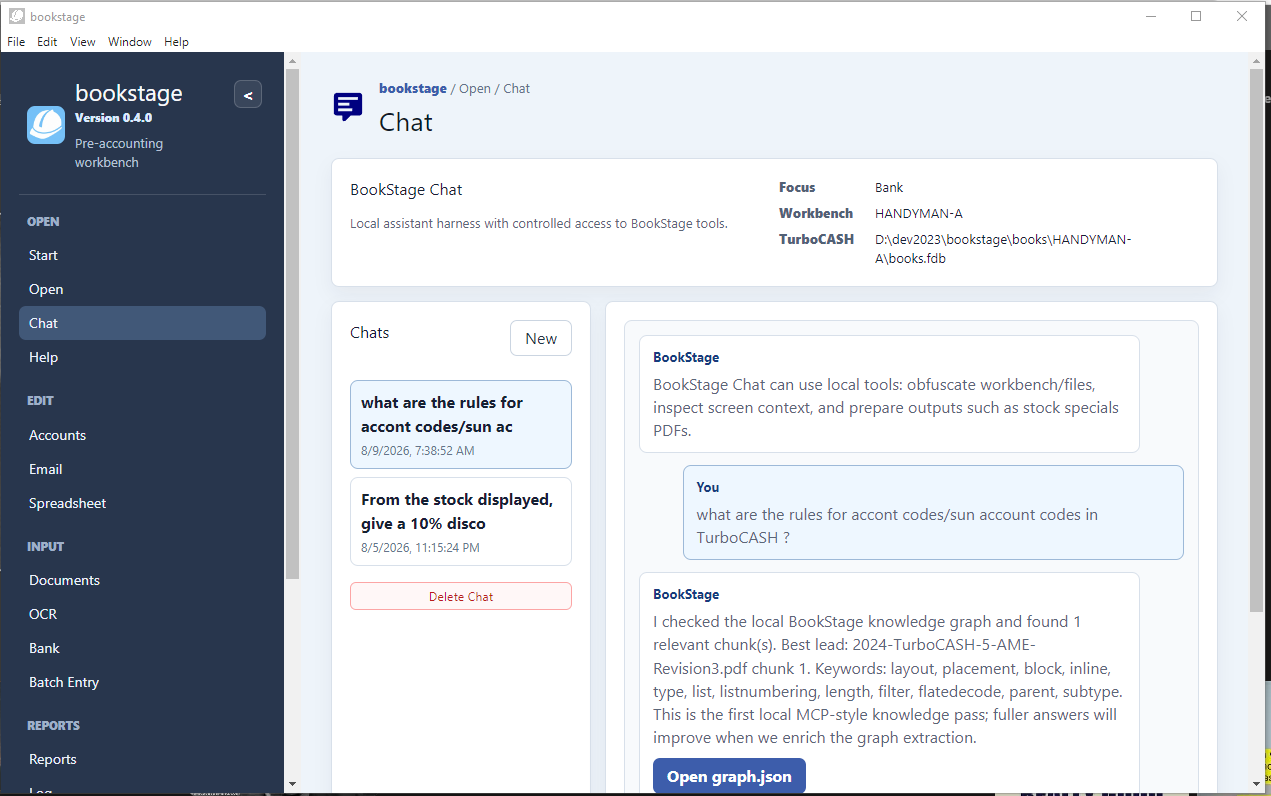This screenshot has width=1271, height=796.
Task: Open the File menu
Action: coord(16,42)
